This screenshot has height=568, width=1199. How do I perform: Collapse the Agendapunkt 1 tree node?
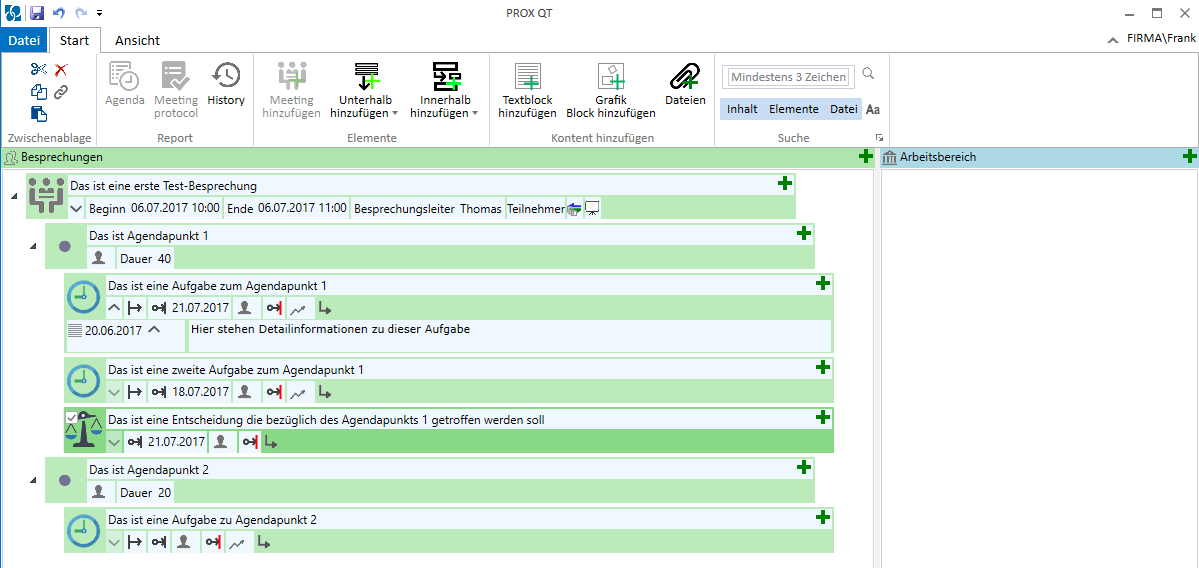32,246
